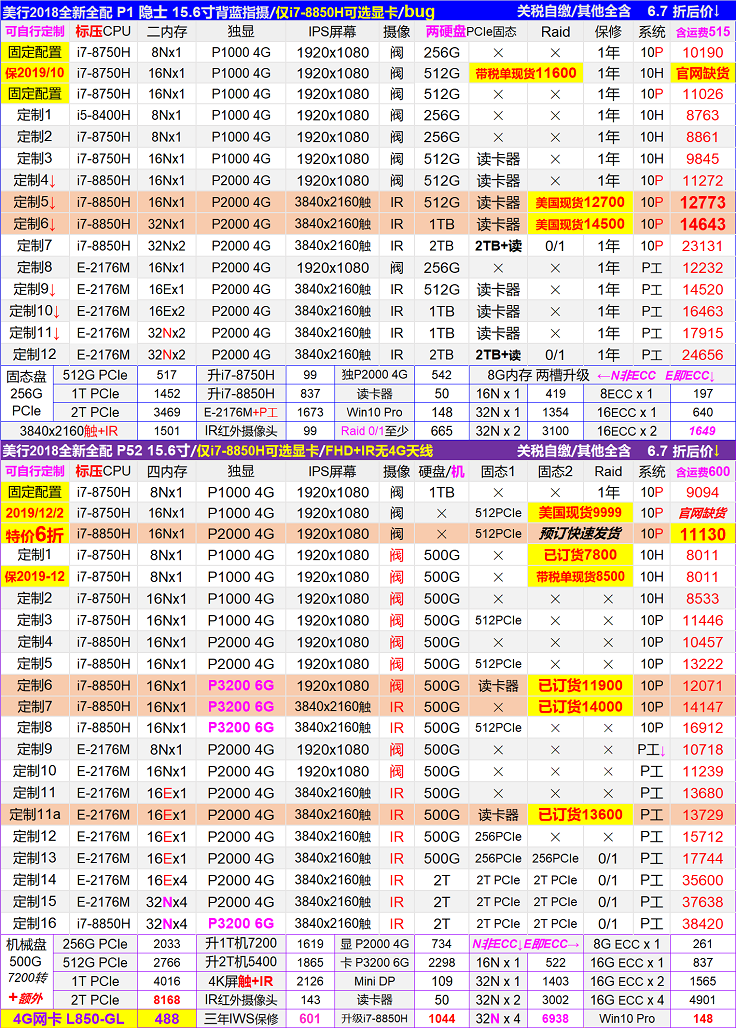This screenshot has width=736, height=1028.
Task: Select the 已订货7800 cell
Action: coord(580,555)
